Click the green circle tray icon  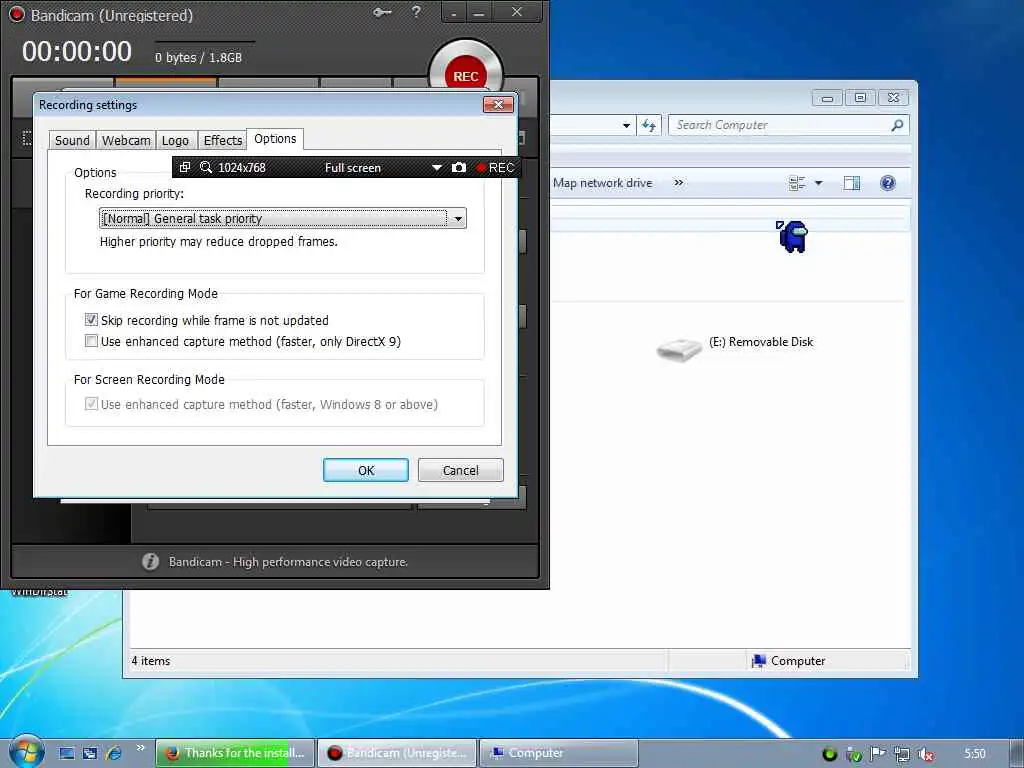(829, 754)
